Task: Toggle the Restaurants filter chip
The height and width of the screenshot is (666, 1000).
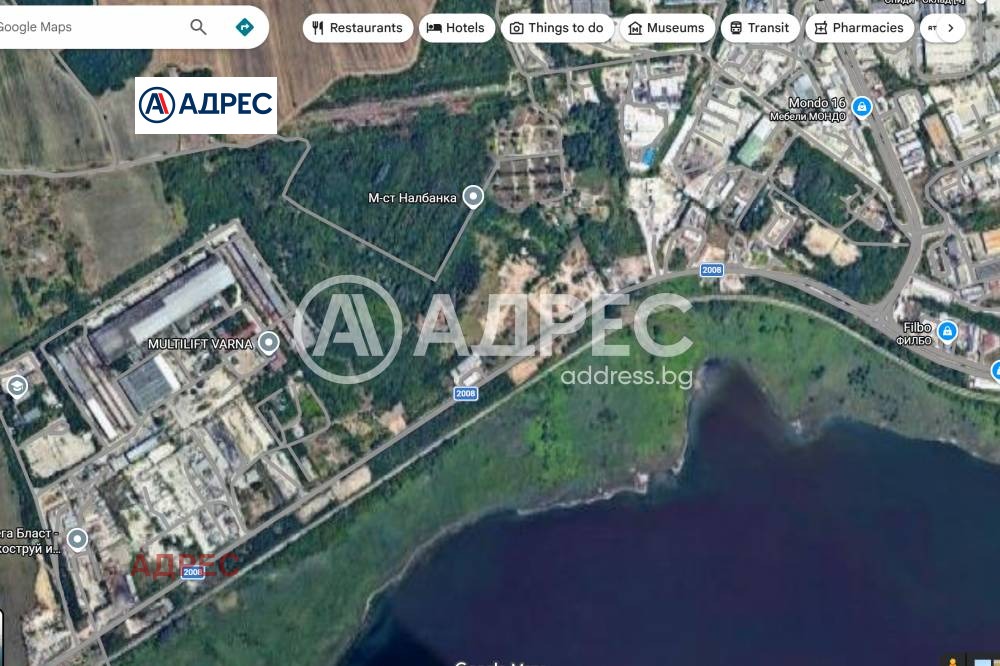Action: (358, 27)
